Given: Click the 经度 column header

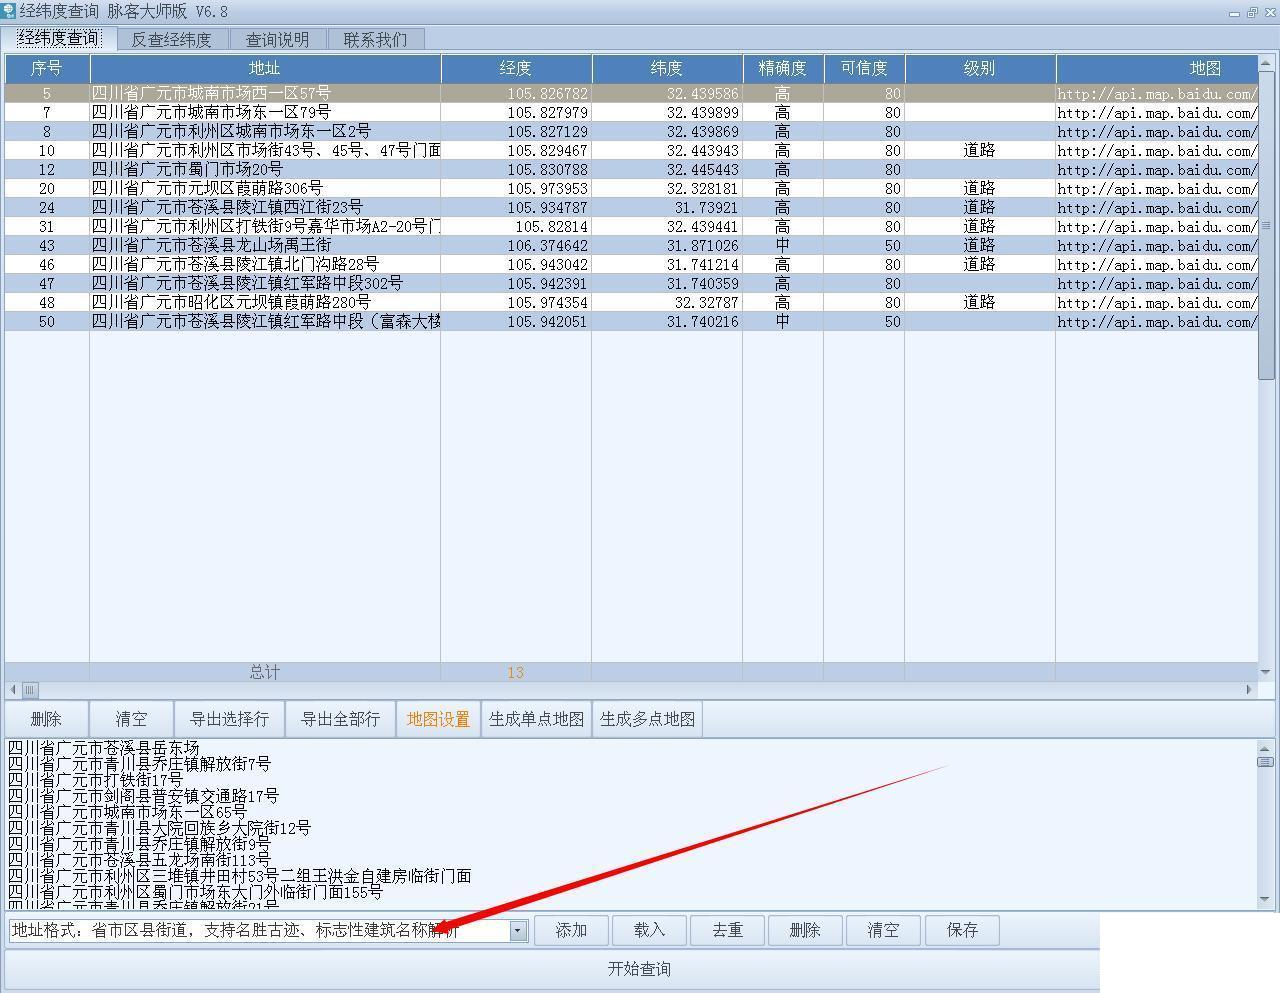Looking at the screenshot, I should [x=516, y=68].
